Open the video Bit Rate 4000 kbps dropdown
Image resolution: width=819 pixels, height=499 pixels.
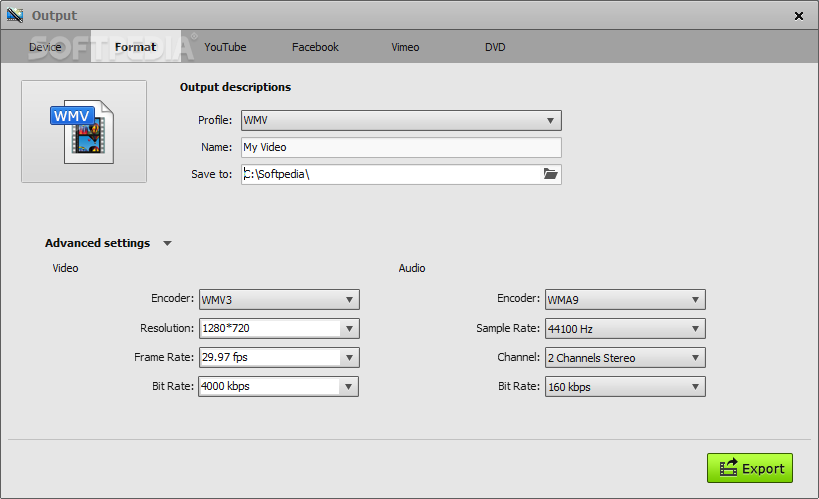pos(278,387)
